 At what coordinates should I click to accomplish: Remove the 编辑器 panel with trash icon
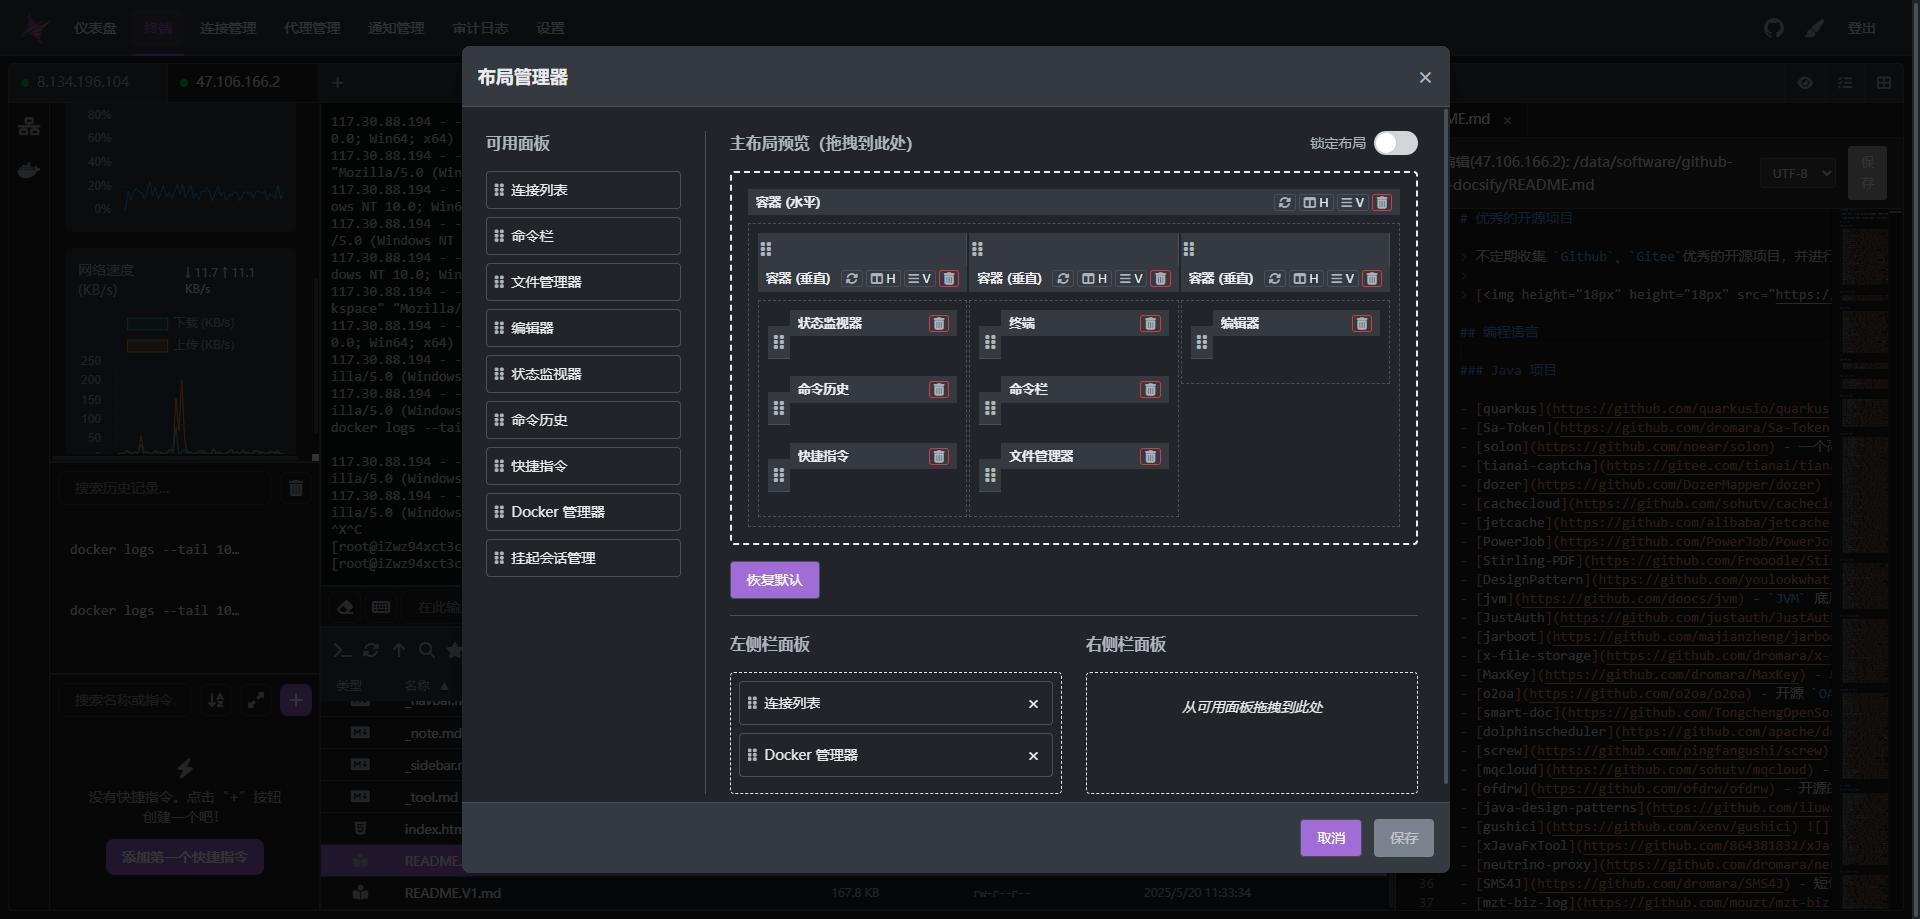coord(1361,323)
